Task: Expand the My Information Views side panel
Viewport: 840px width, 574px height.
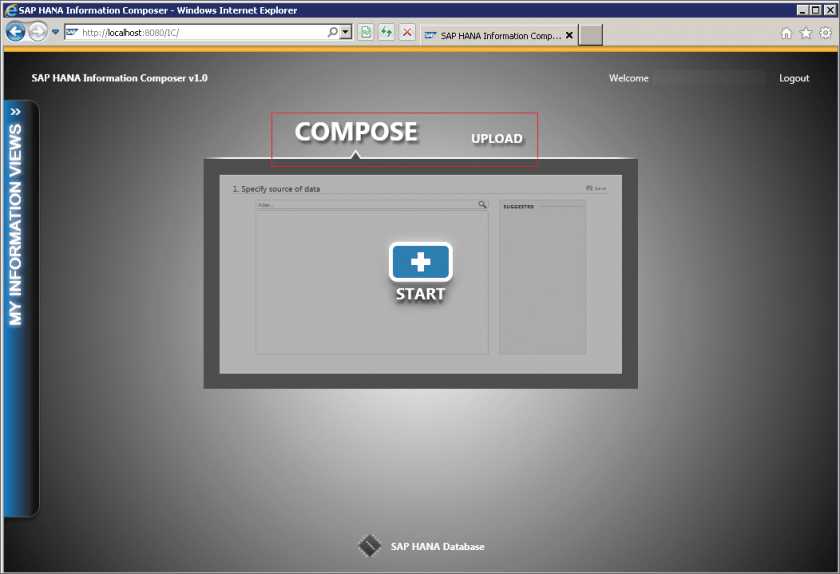Action: click(x=15, y=112)
